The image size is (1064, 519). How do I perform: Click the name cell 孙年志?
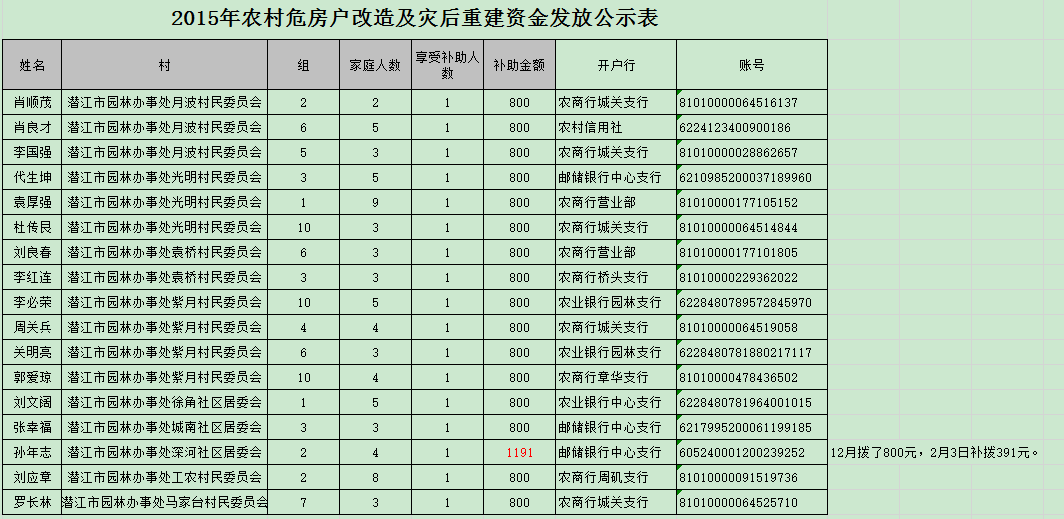[33, 452]
